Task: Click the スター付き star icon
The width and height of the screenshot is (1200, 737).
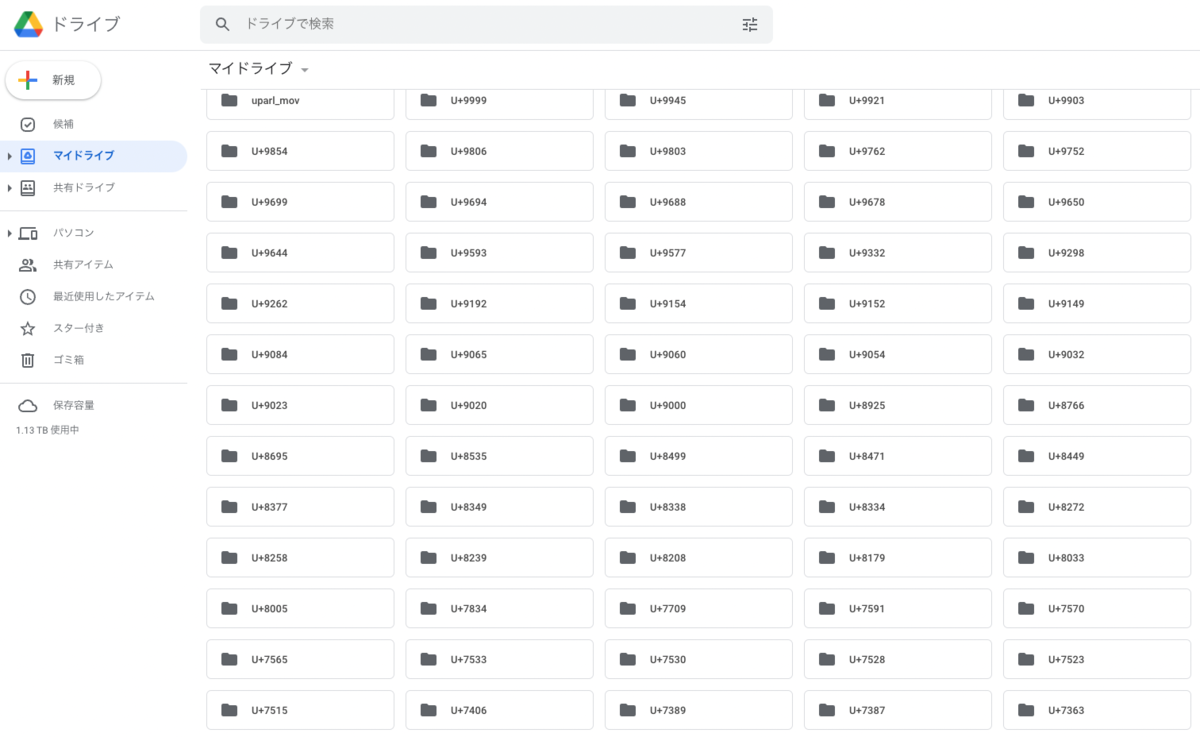Action: pos(28,328)
